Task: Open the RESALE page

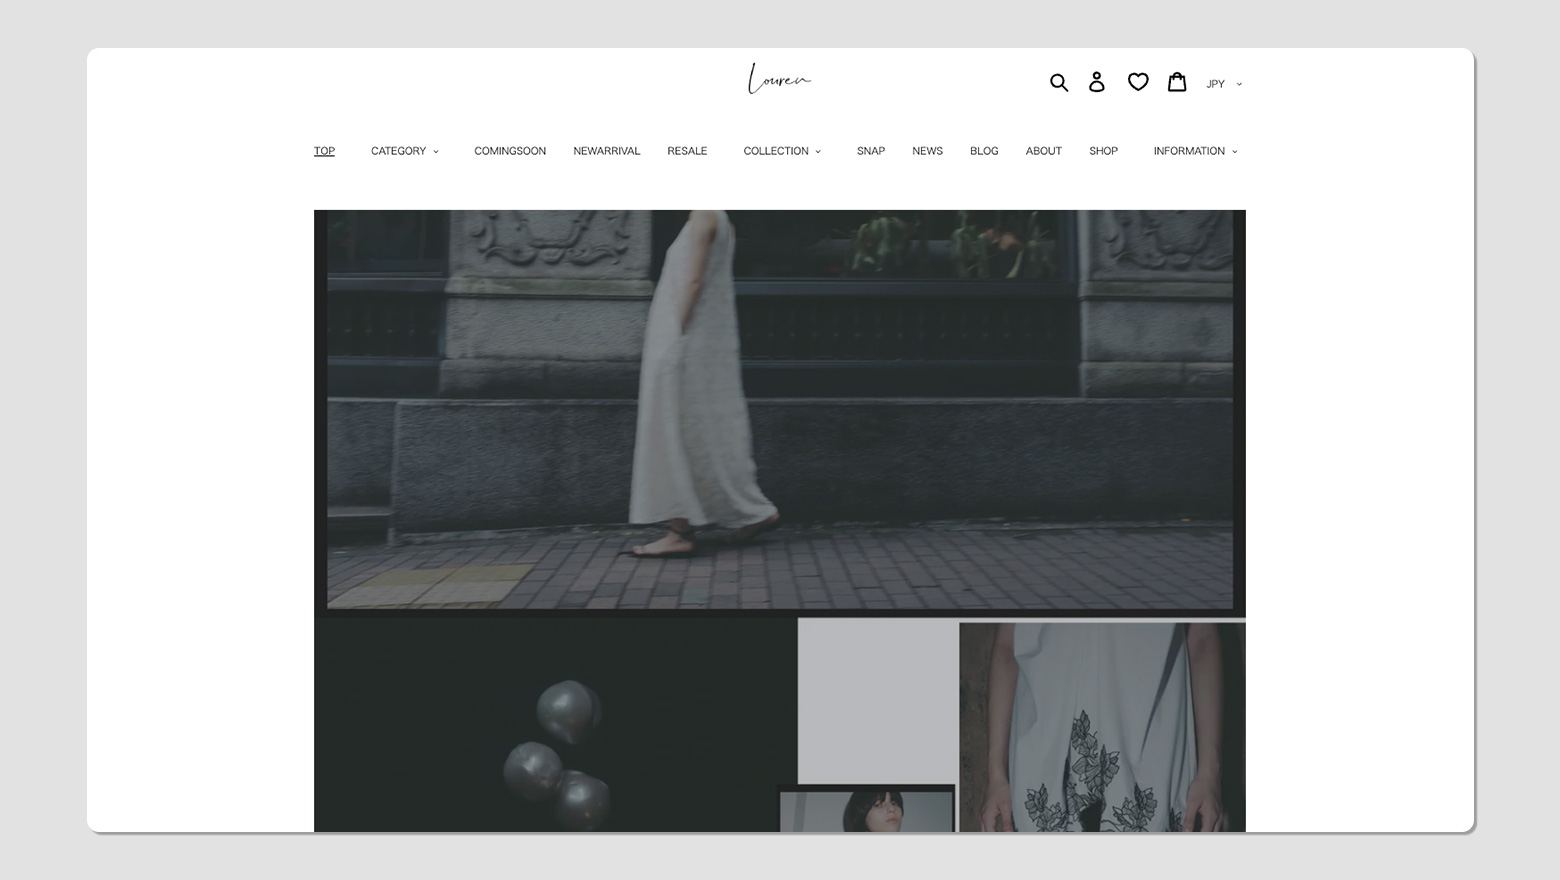Action: tap(687, 151)
